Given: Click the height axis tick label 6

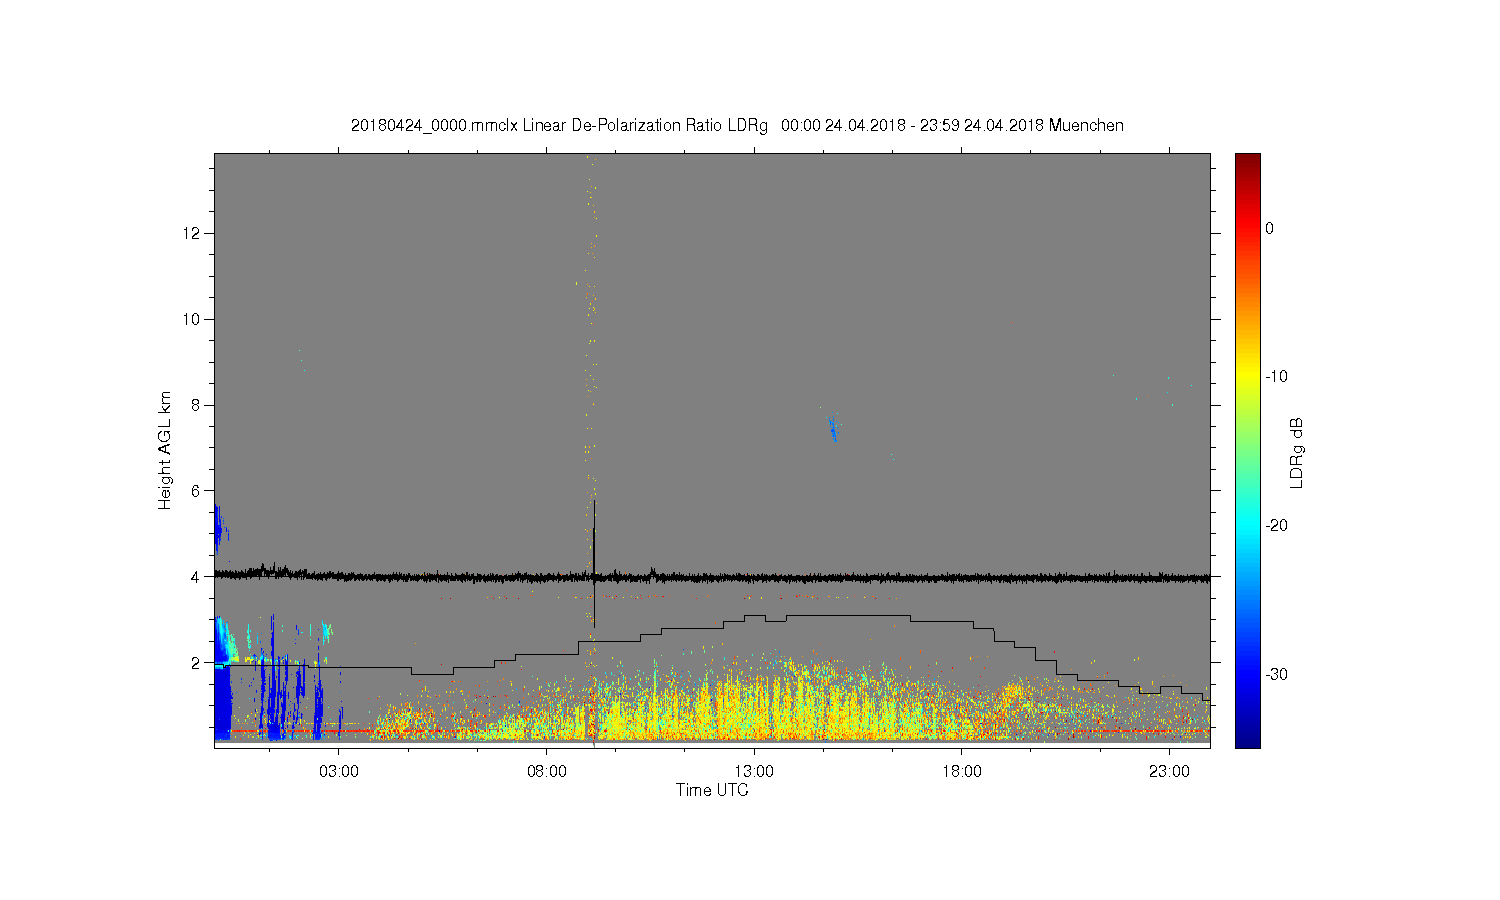Looking at the screenshot, I should 196,491.
